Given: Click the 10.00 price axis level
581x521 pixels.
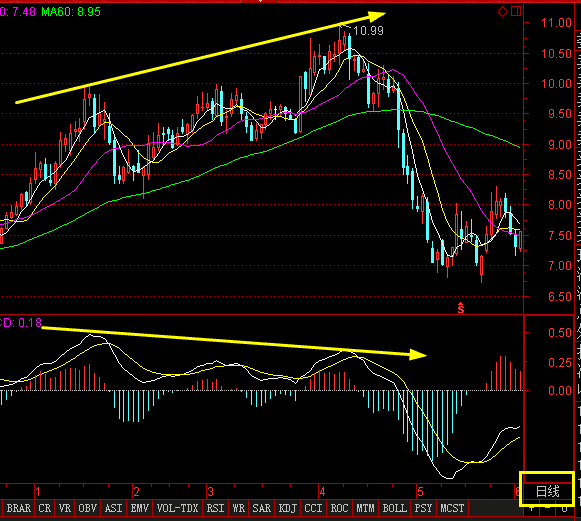Looking at the screenshot, I should click(556, 83).
